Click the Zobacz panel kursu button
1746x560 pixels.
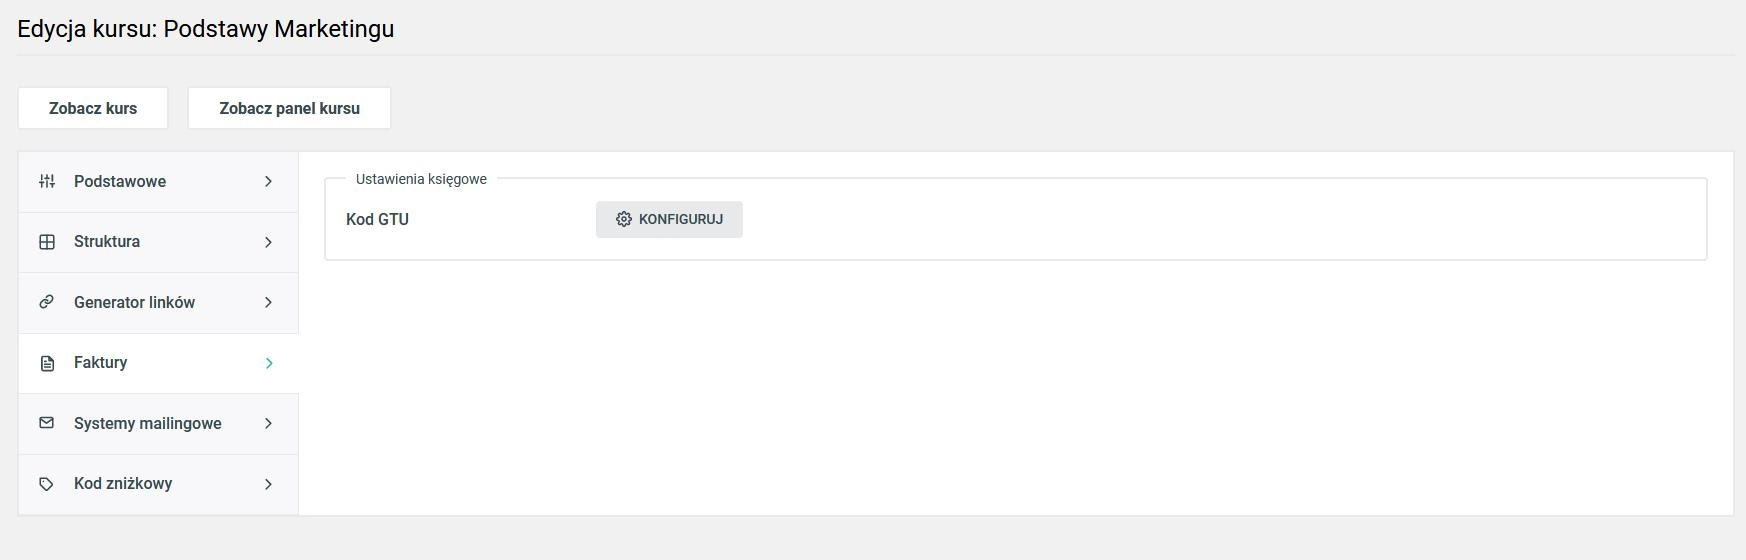pyautogui.click(x=289, y=108)
